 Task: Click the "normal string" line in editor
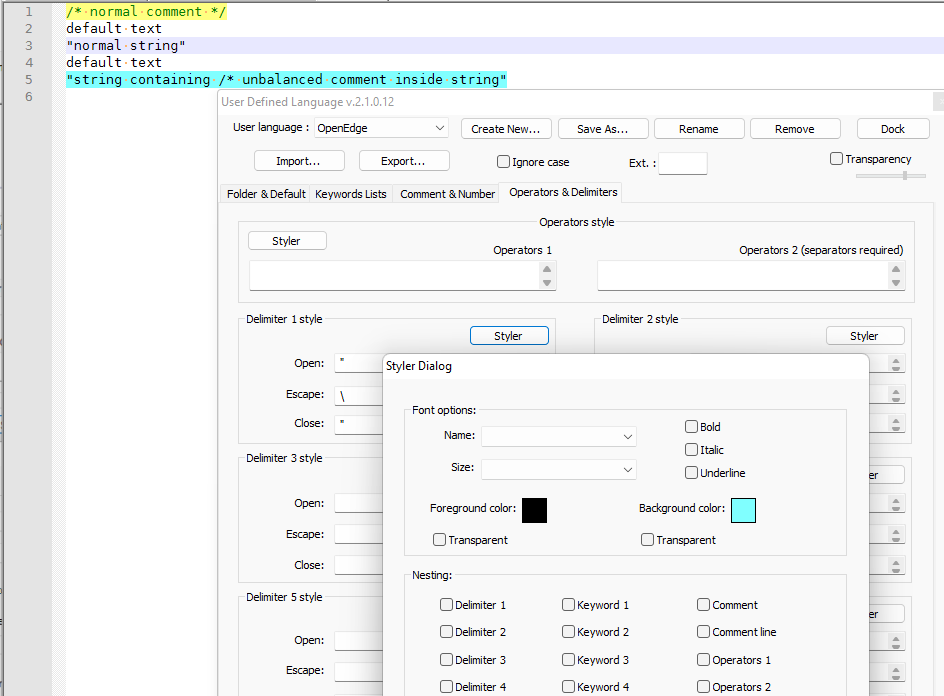click(x=126, y=46)
